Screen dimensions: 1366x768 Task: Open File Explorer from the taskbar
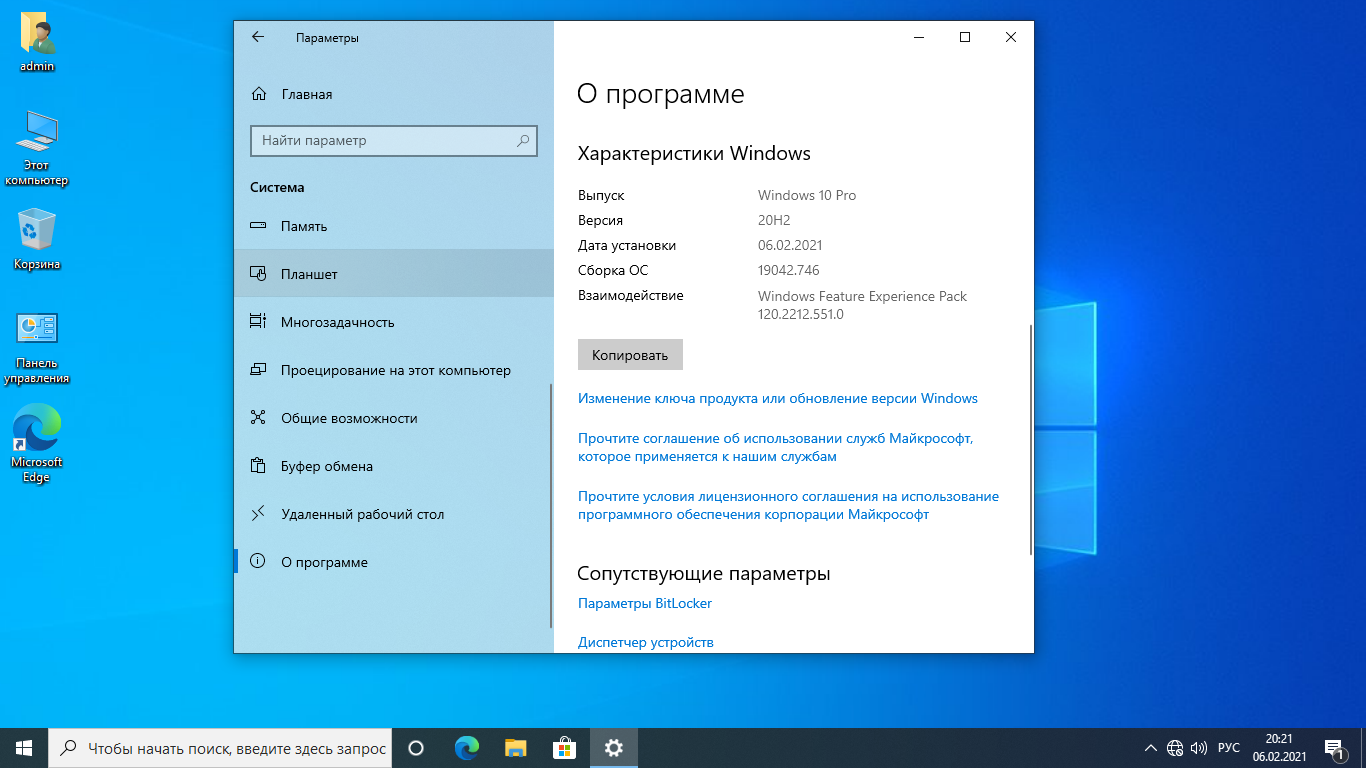[515, 748]
